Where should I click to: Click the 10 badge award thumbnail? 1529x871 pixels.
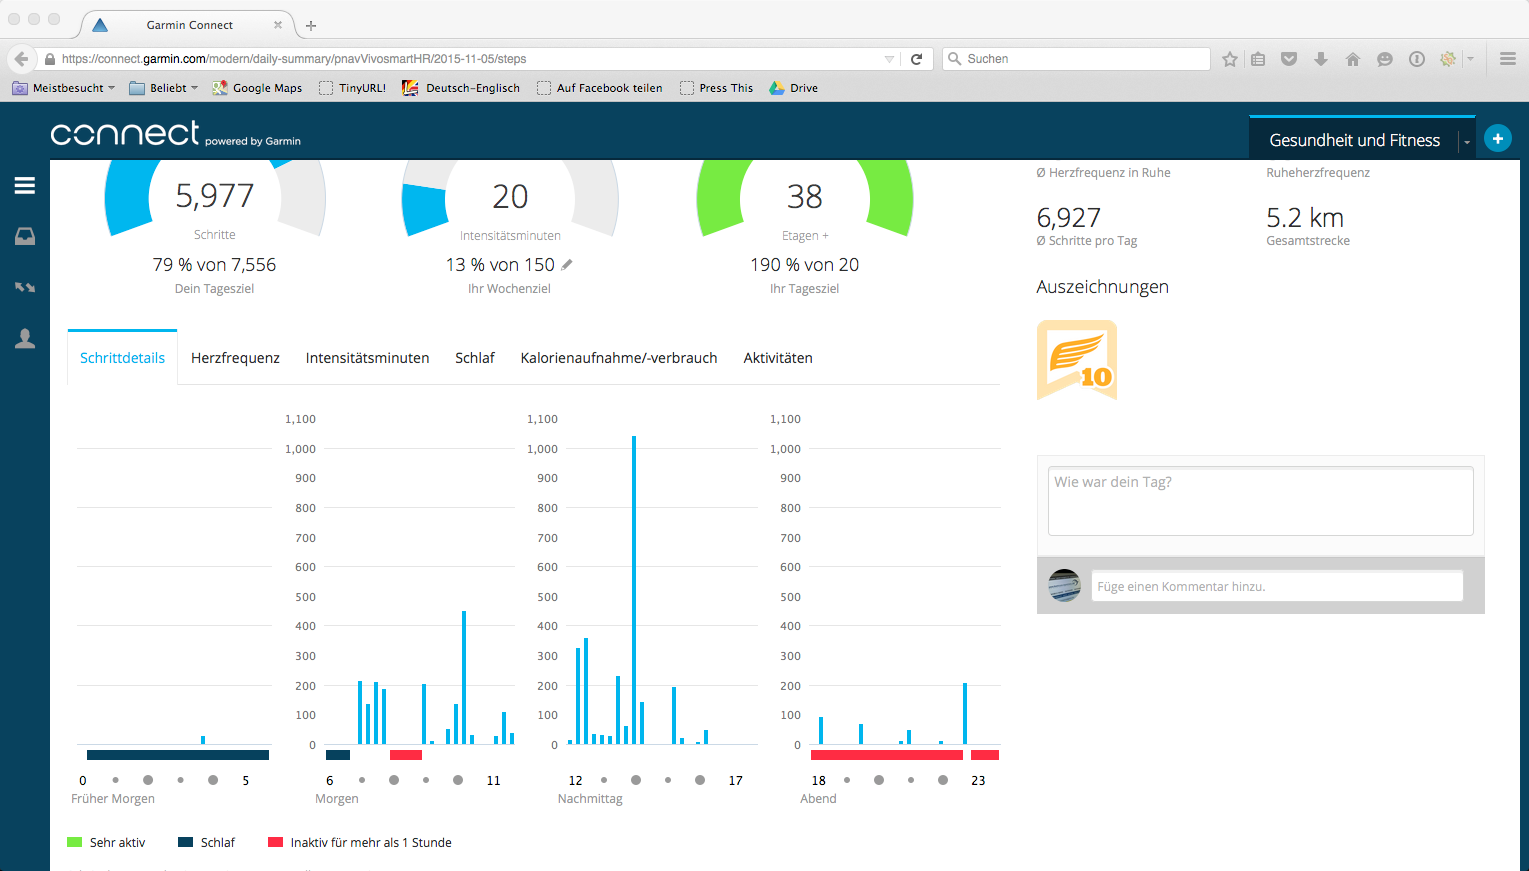[x=1077, y=360]
